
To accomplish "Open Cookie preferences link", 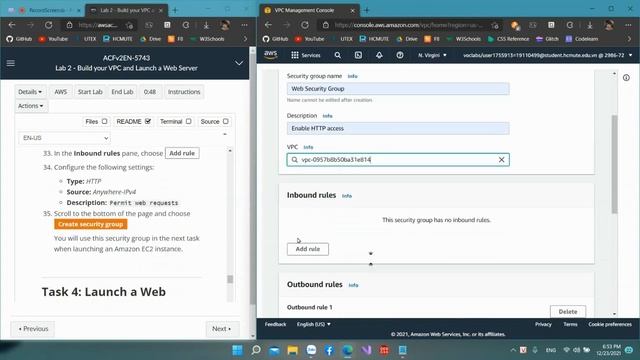I will click(x=610, y=324).
